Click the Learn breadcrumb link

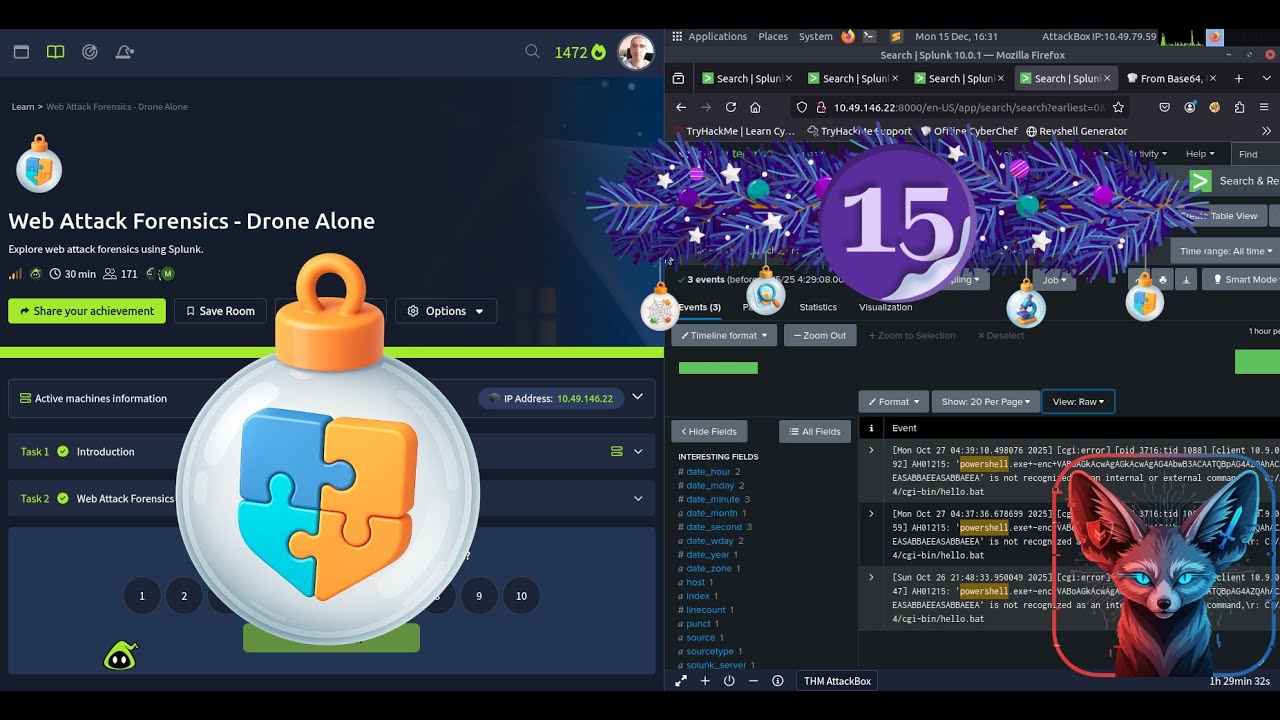(23, 107)
